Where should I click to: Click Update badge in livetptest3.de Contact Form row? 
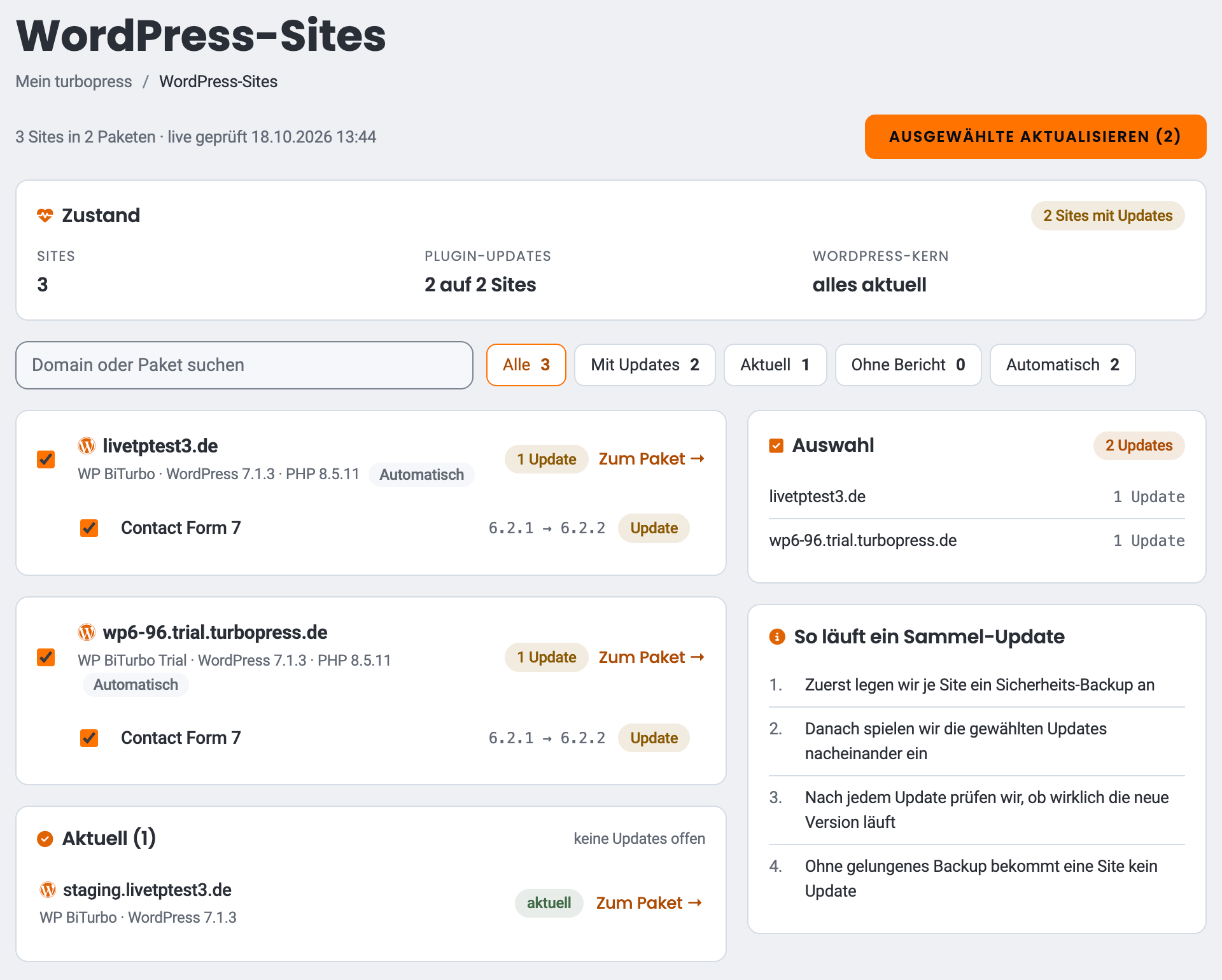654,528
